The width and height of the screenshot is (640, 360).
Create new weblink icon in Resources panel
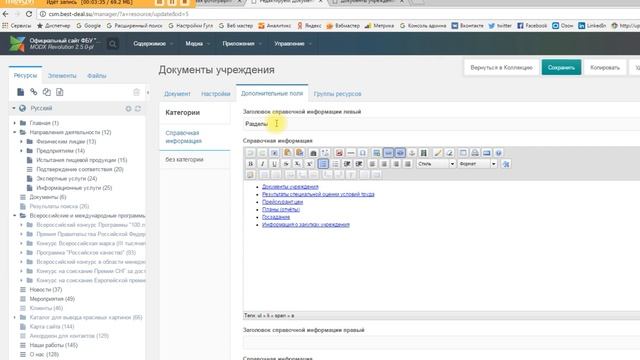click(x=33, y=92)
